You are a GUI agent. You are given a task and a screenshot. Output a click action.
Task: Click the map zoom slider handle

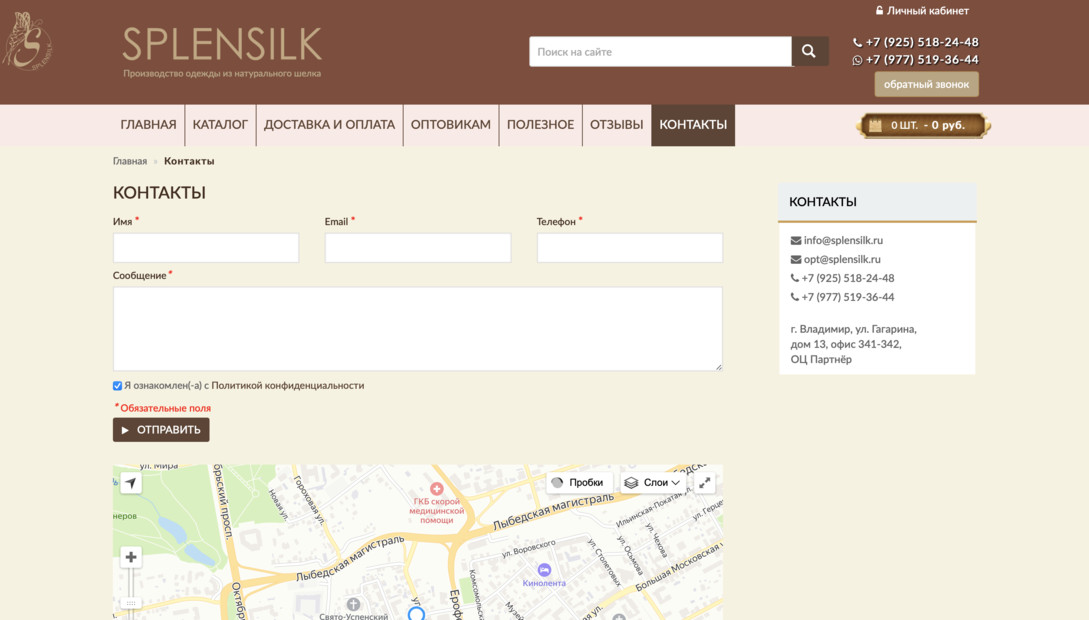tap(131, 603)
